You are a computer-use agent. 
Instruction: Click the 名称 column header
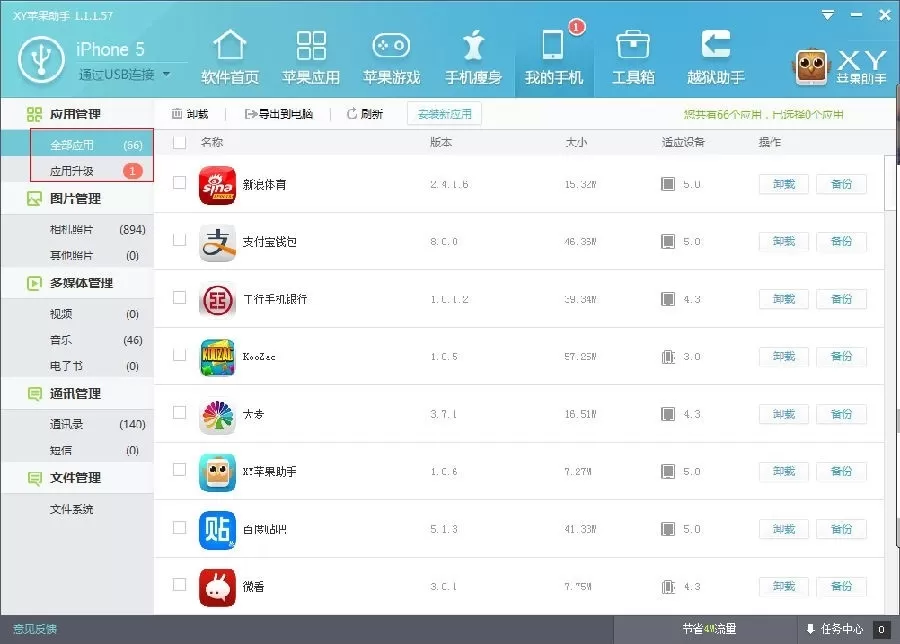(212, 142)
